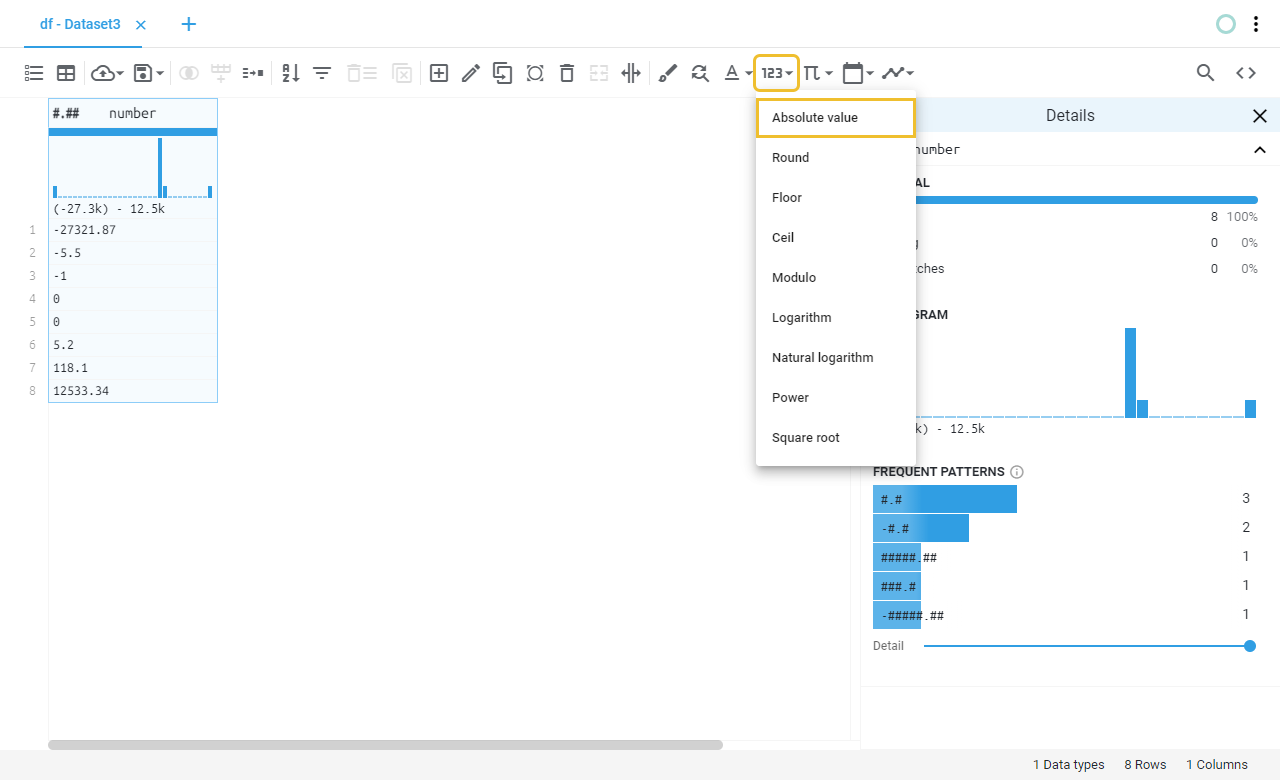
Task: Click the horizontal scrollbar under the table
Action: pos(385,745)
